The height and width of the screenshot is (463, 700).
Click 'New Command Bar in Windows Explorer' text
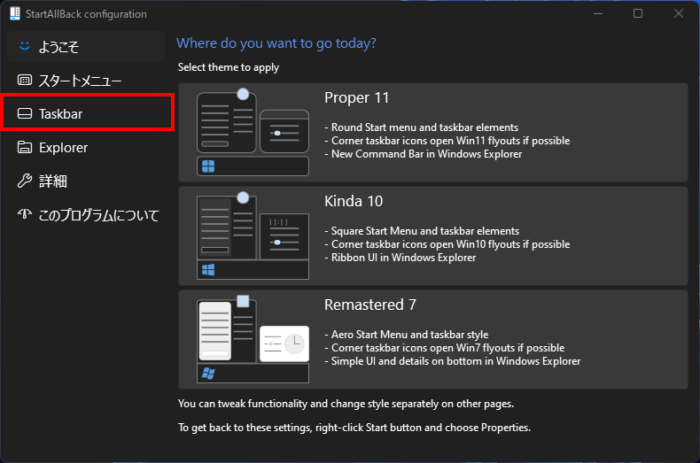pos(426,154)
